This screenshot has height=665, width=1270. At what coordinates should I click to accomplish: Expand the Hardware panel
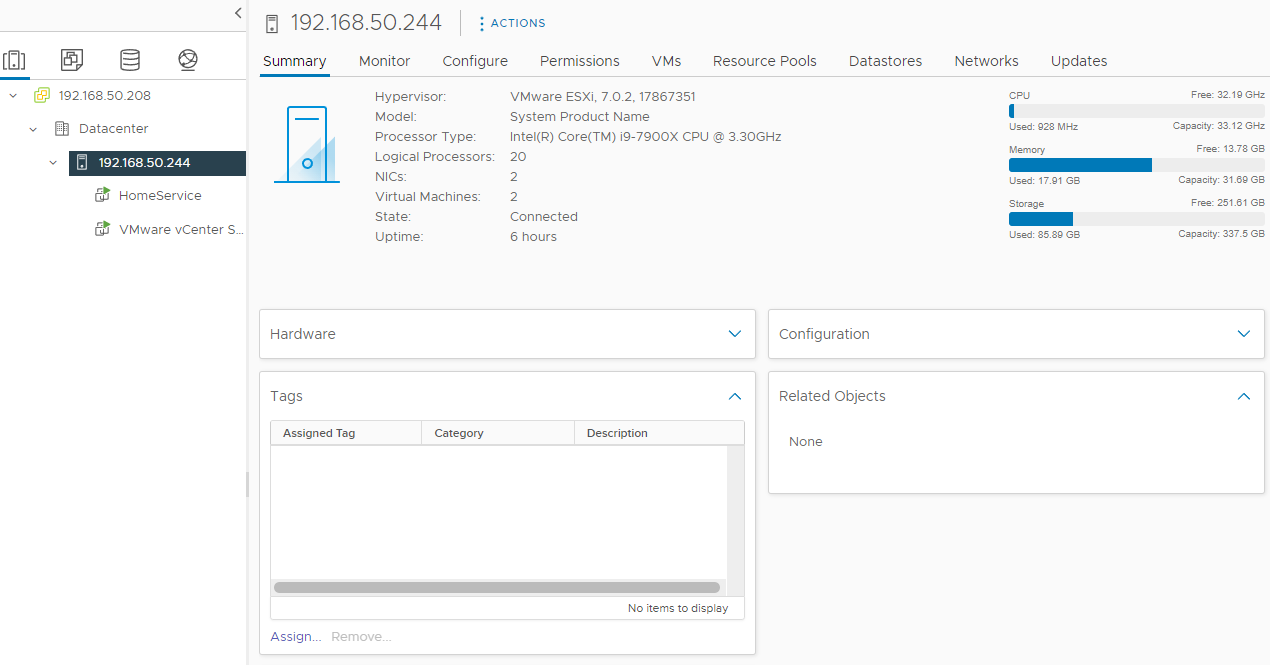tap(735, 334)
